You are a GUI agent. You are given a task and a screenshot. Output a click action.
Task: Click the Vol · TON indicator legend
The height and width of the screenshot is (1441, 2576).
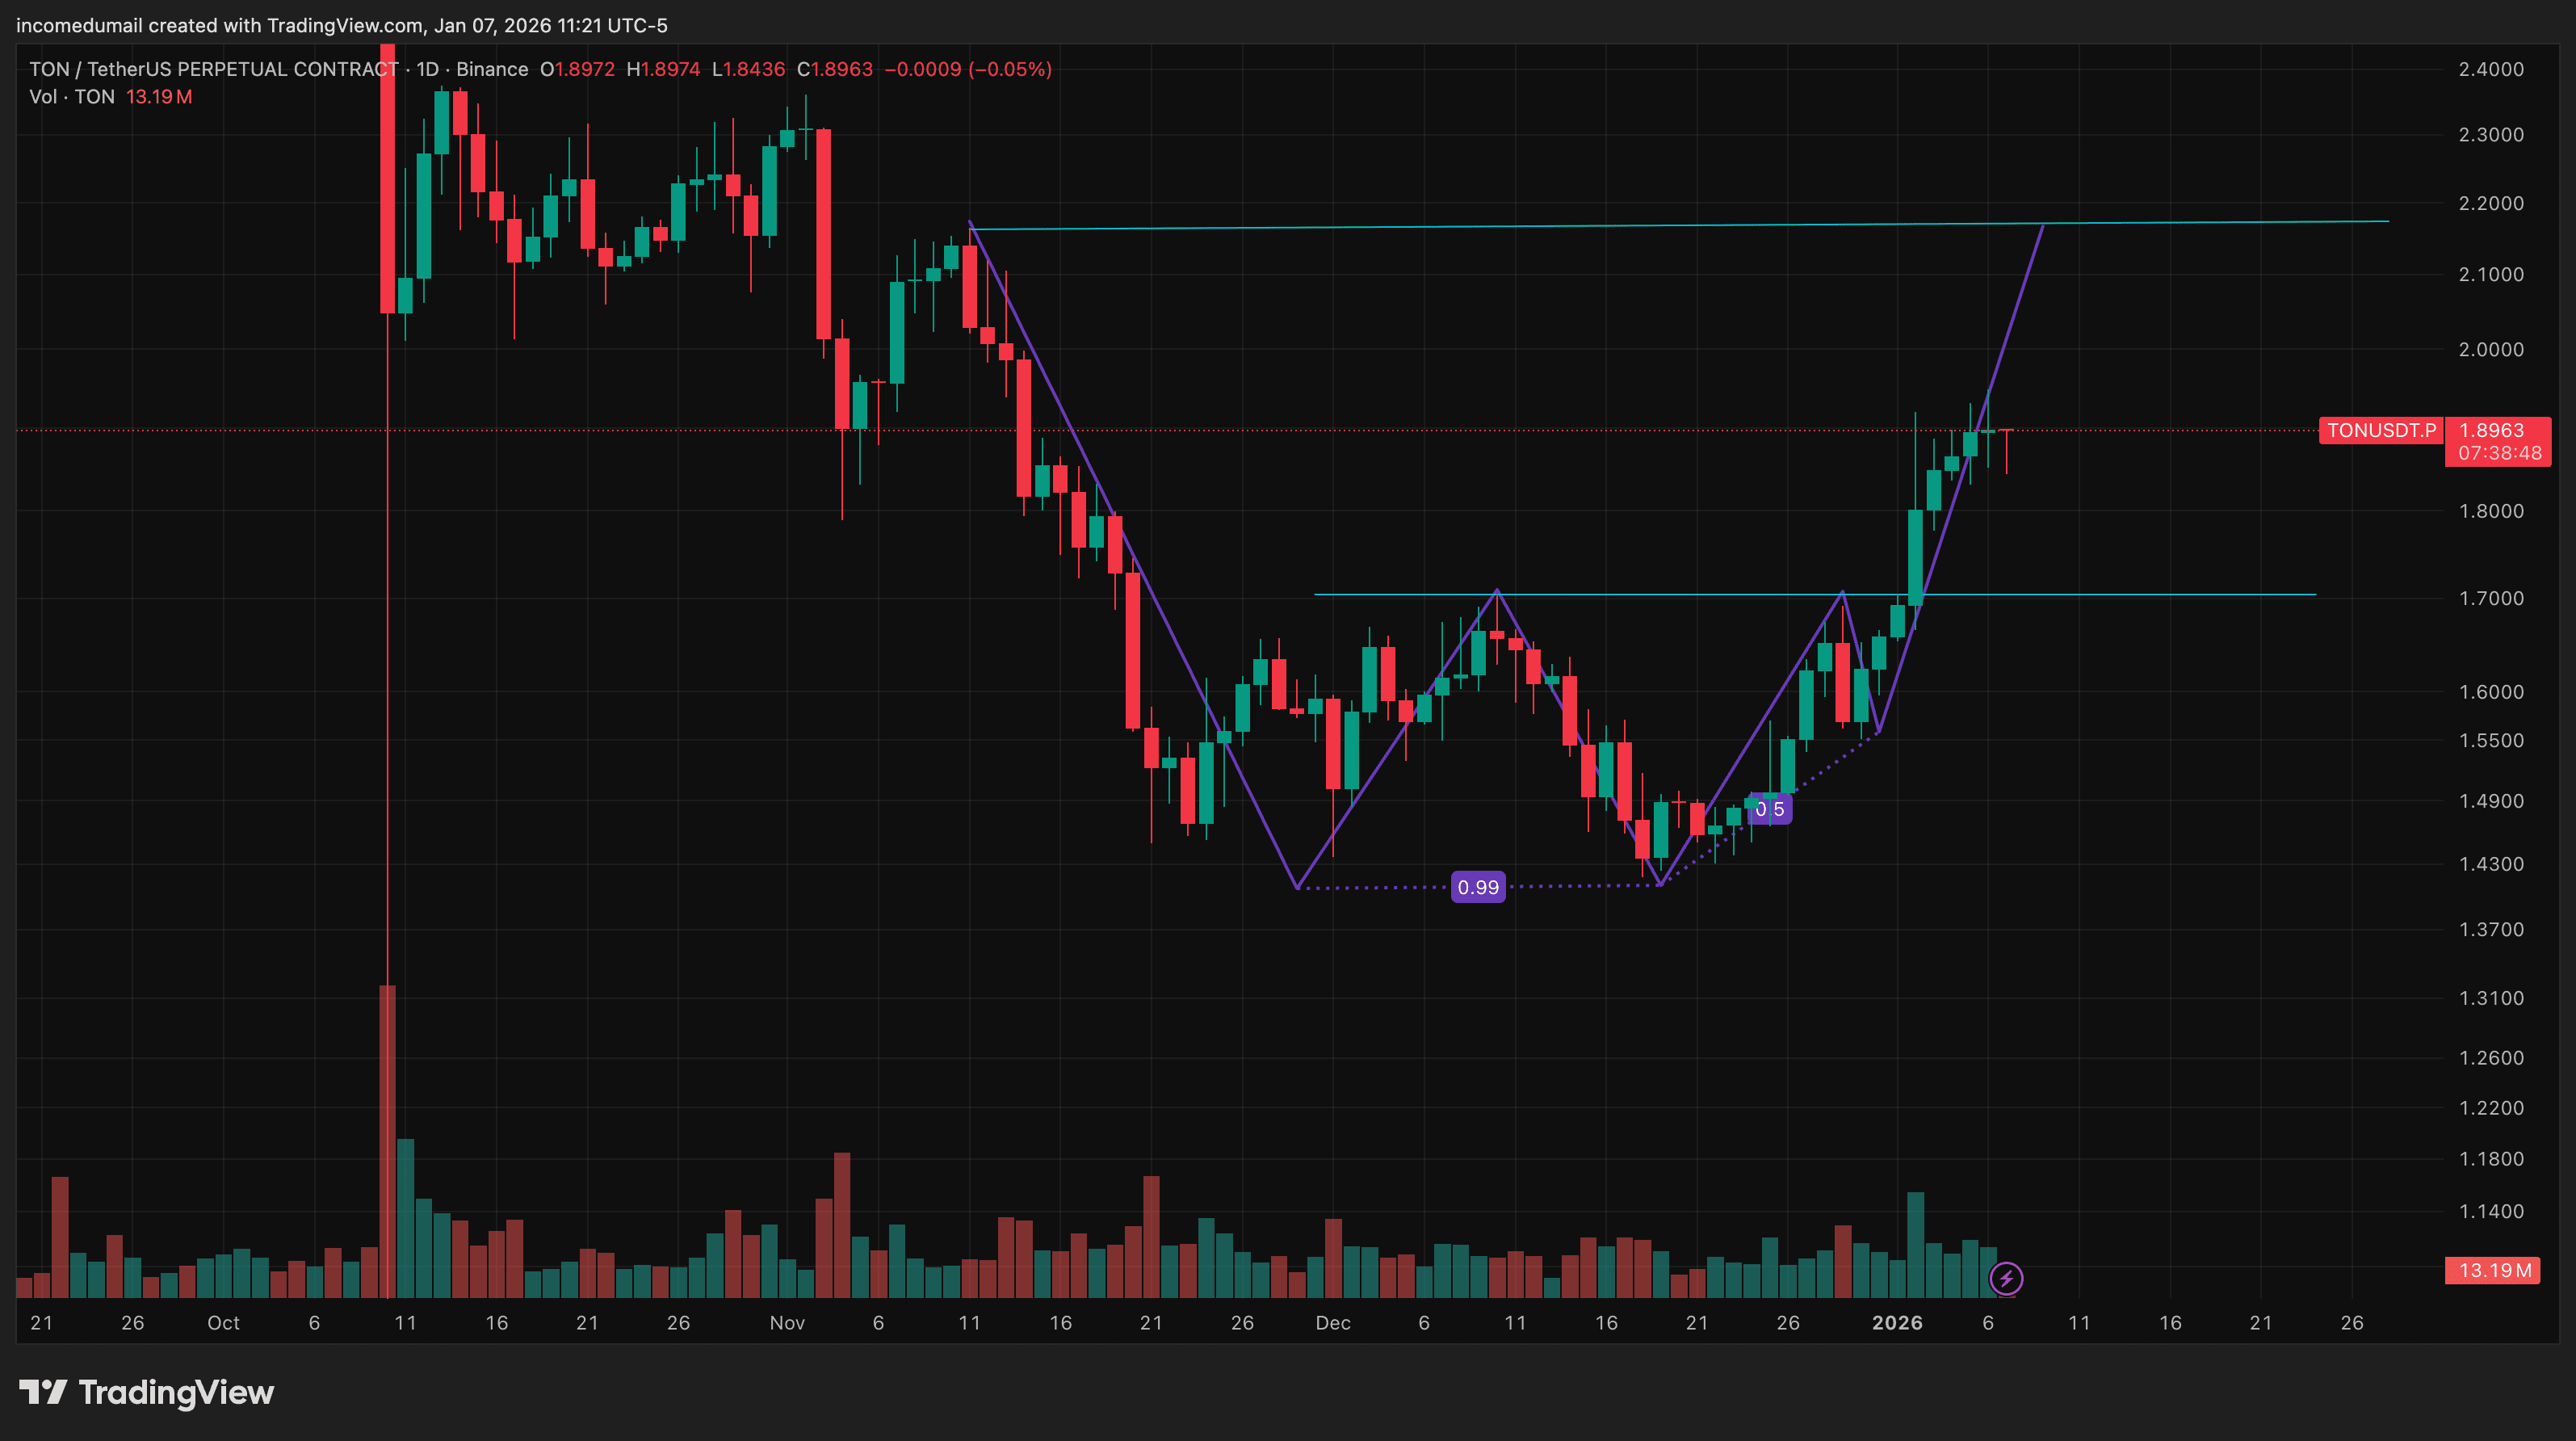pyautogui.click(x=72, y=97)
